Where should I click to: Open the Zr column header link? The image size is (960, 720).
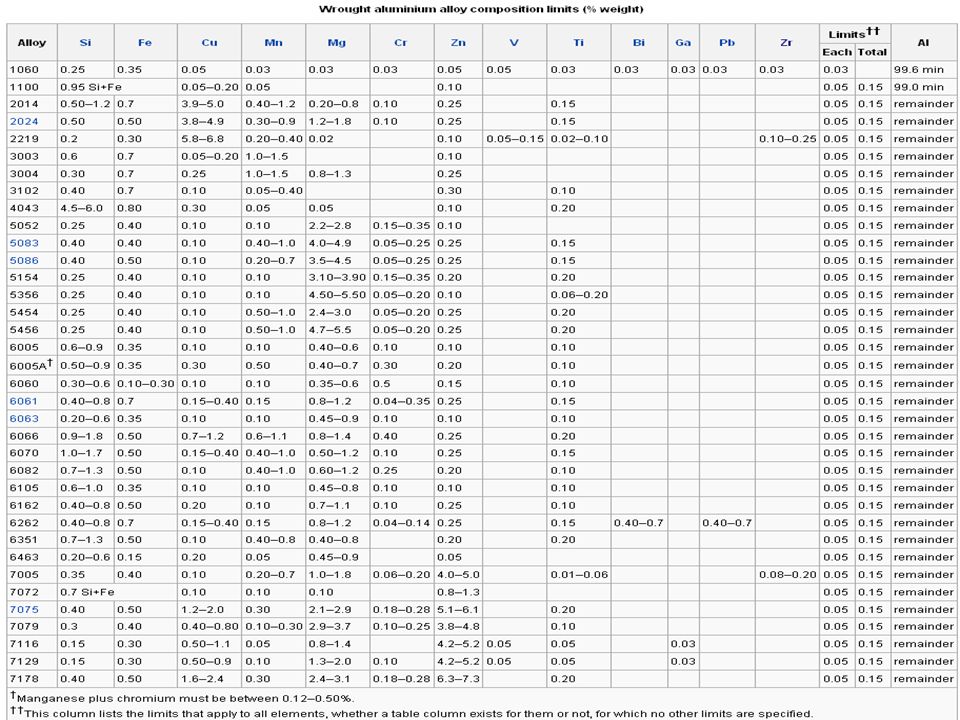pos(786,42)
